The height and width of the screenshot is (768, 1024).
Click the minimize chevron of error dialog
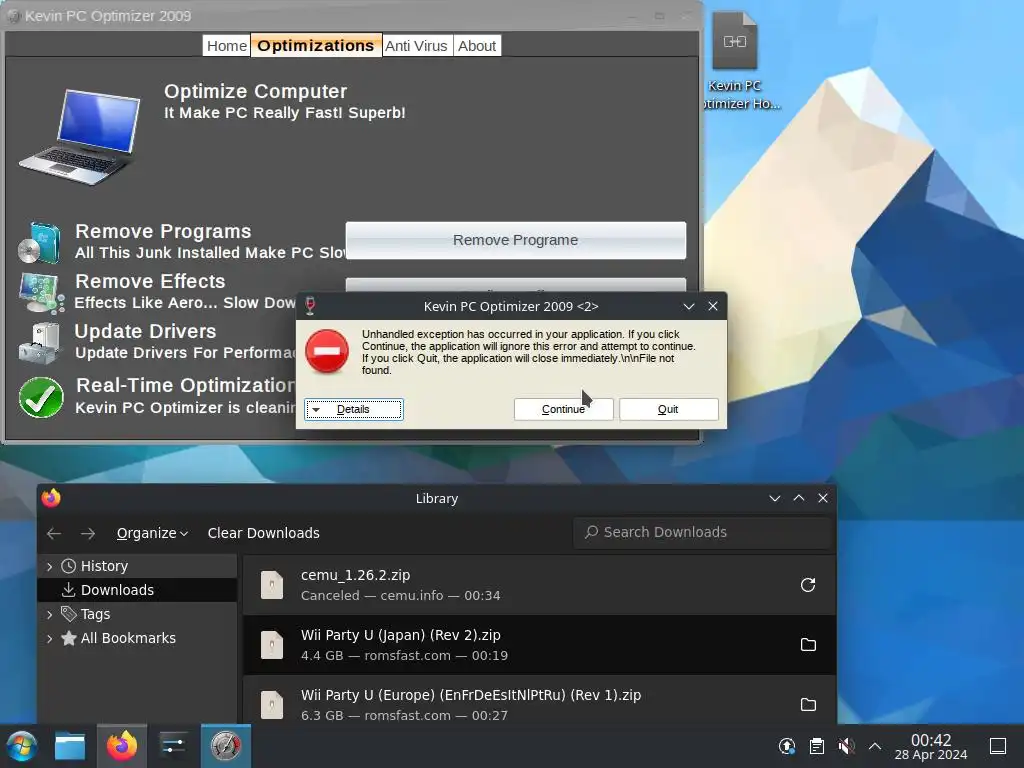point(688,306)
